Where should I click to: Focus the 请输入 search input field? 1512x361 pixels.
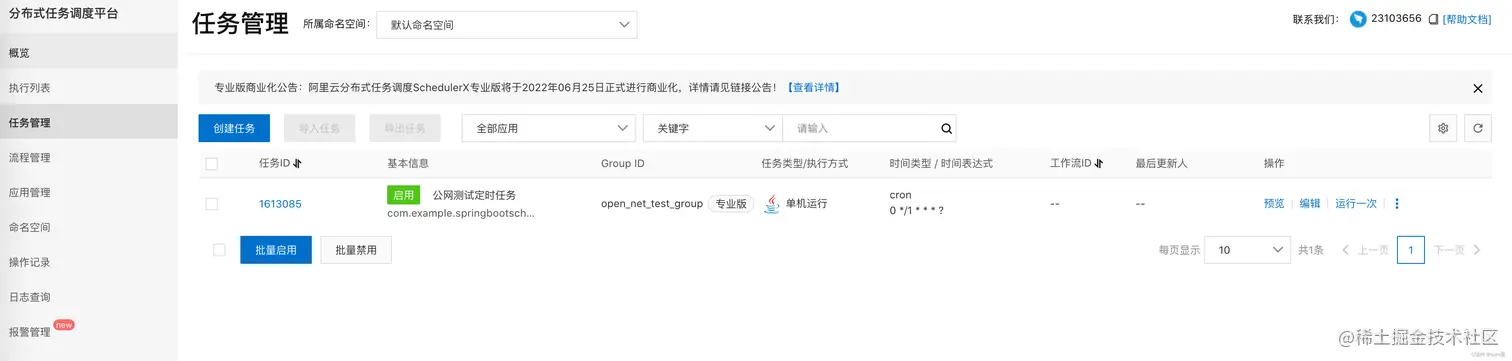[861, 128]
